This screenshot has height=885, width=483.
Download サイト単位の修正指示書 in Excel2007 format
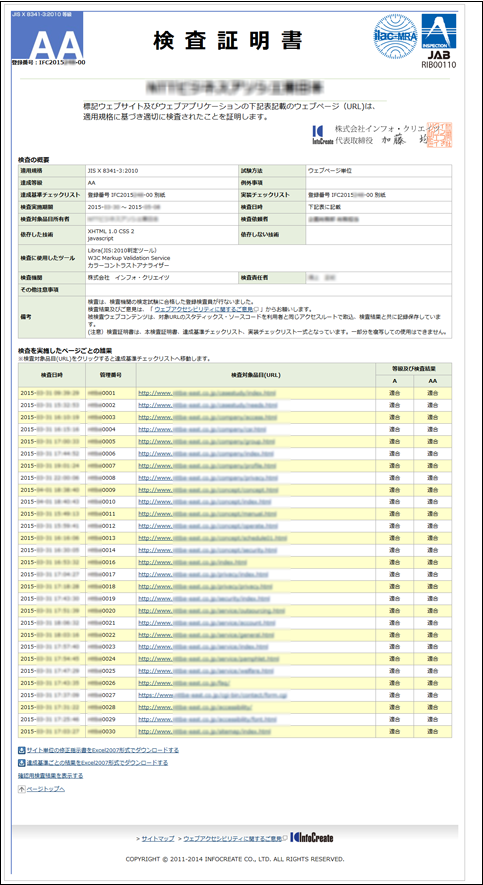click(x=102, y=750)
